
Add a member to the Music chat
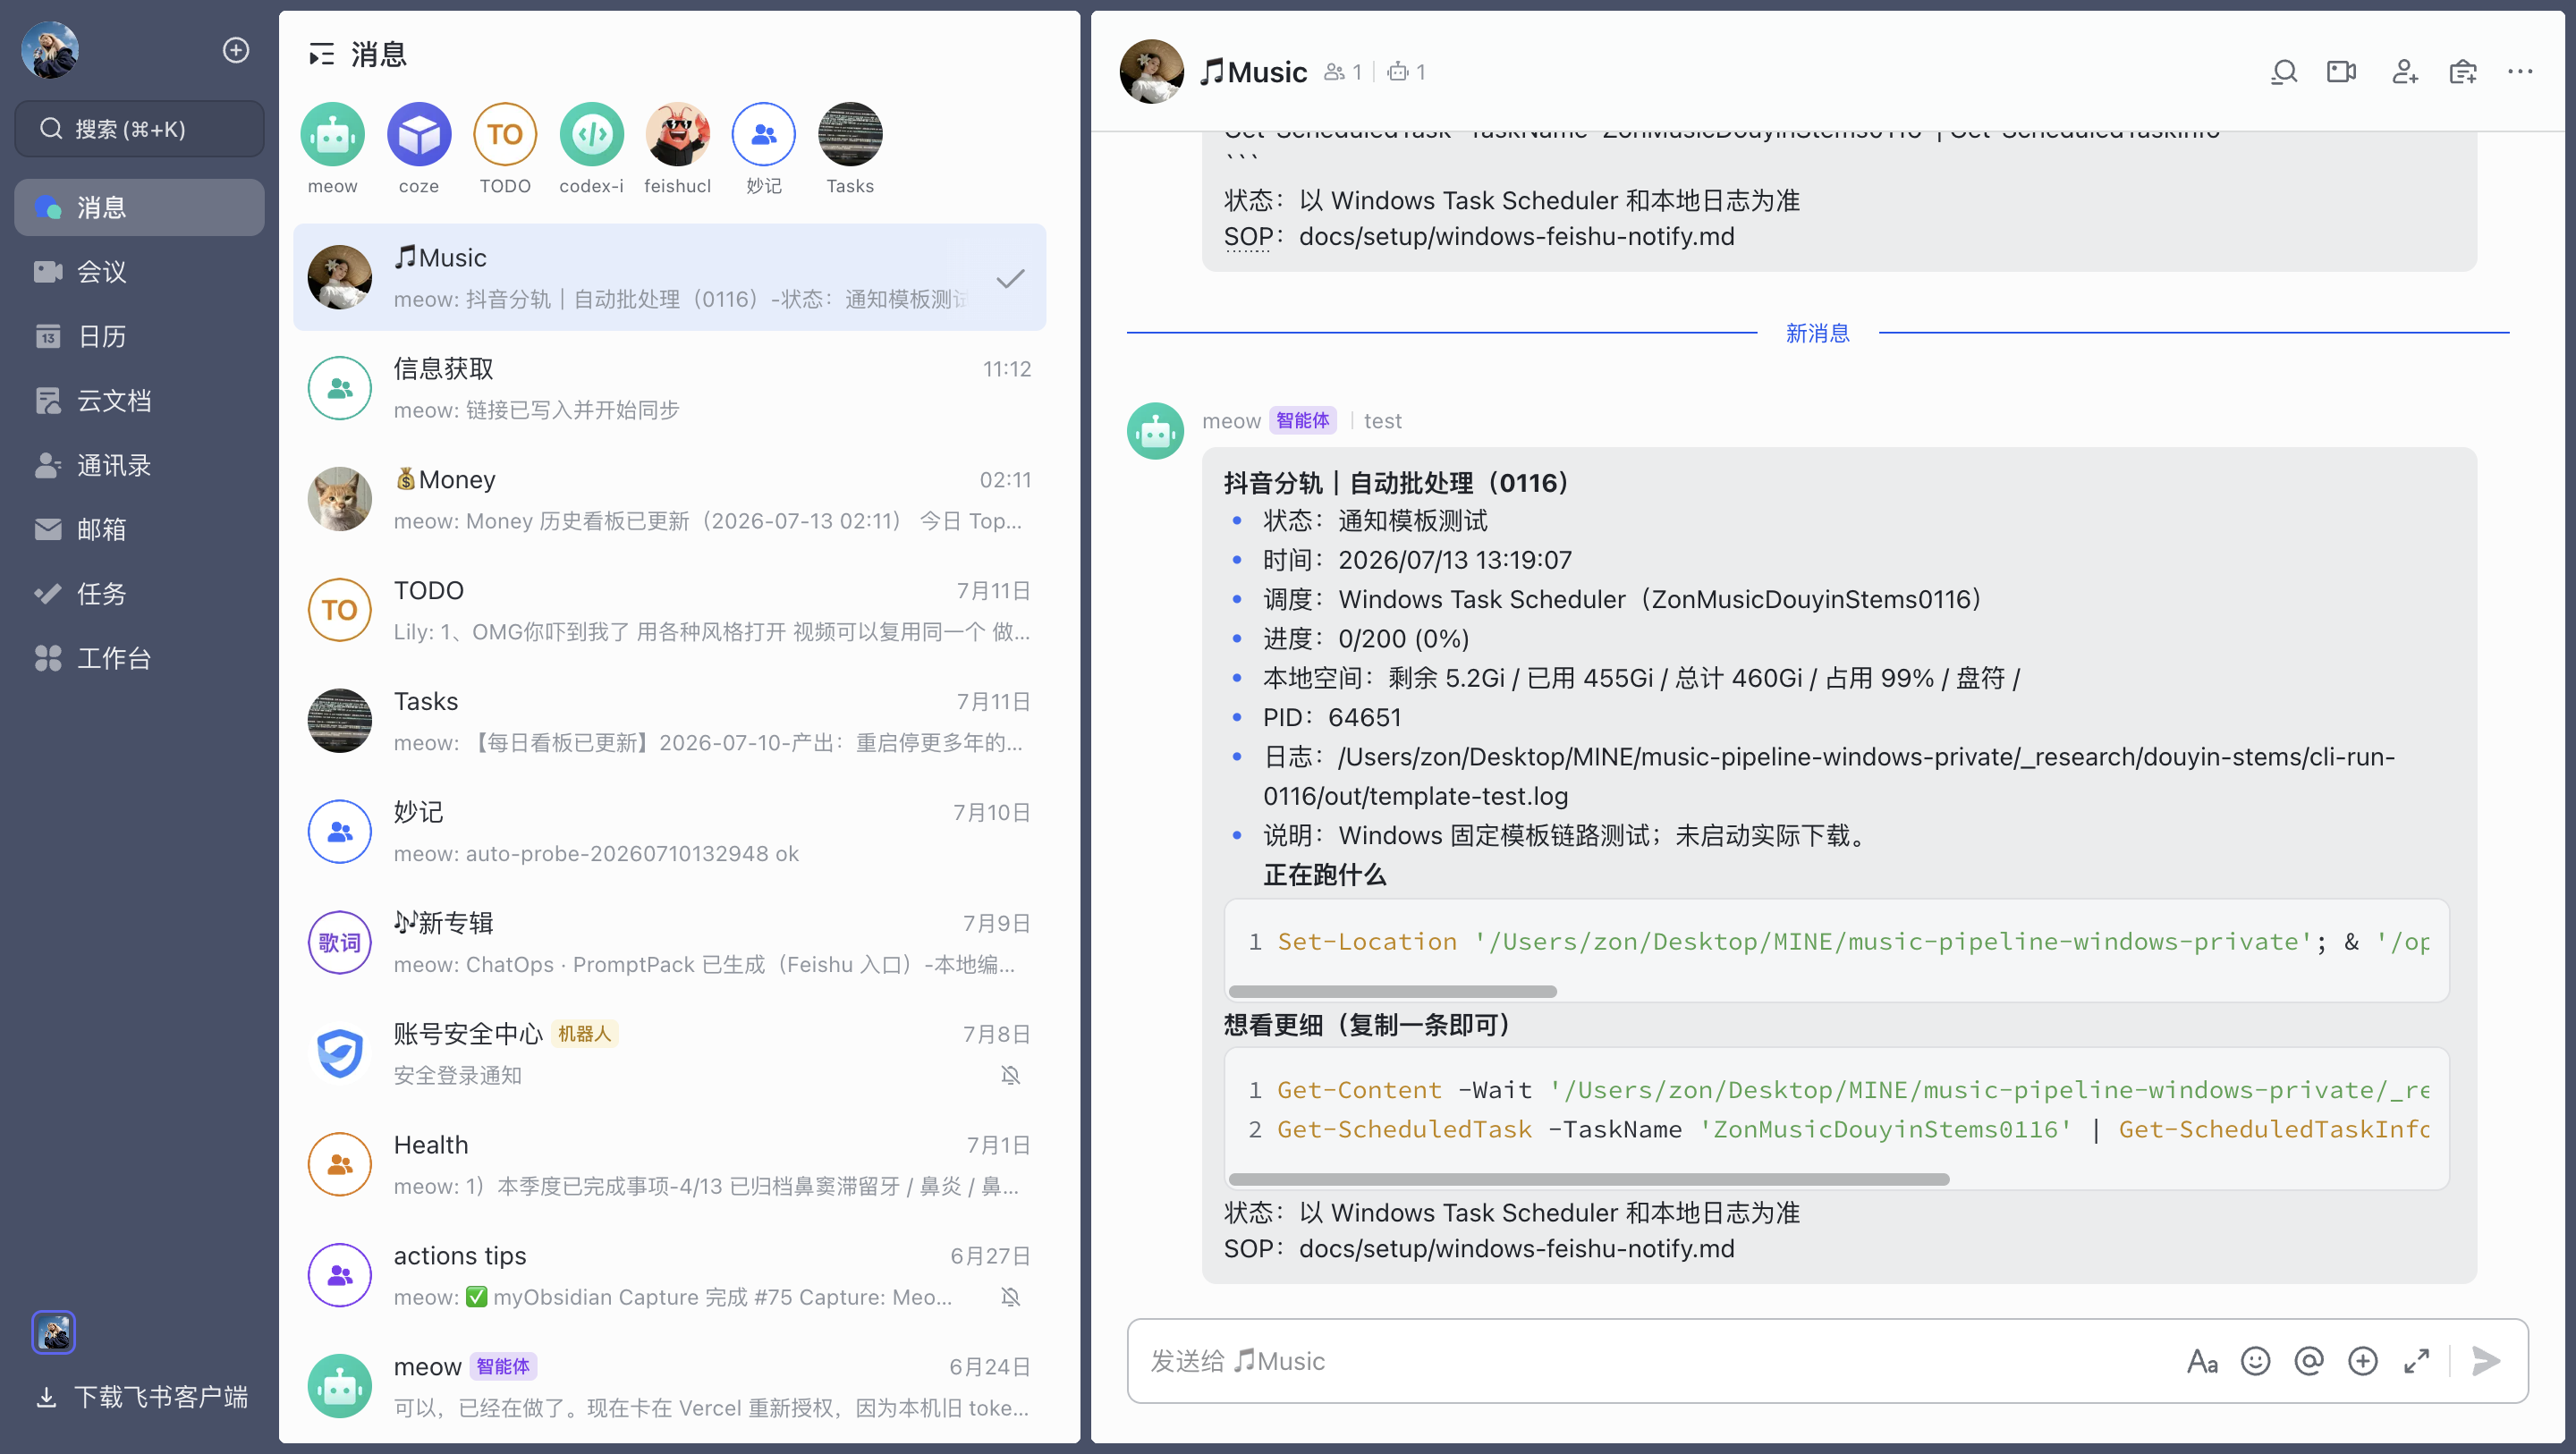pos(2404,72)
